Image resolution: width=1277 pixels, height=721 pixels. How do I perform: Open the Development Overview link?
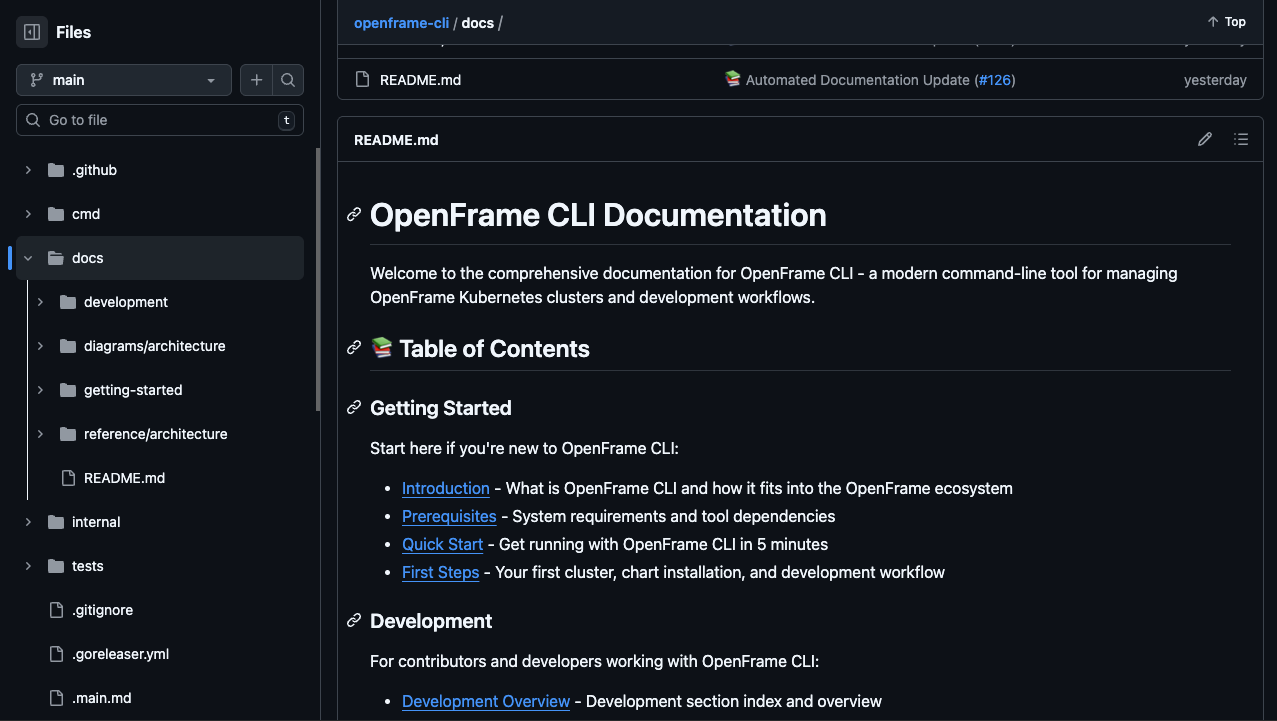486,701
